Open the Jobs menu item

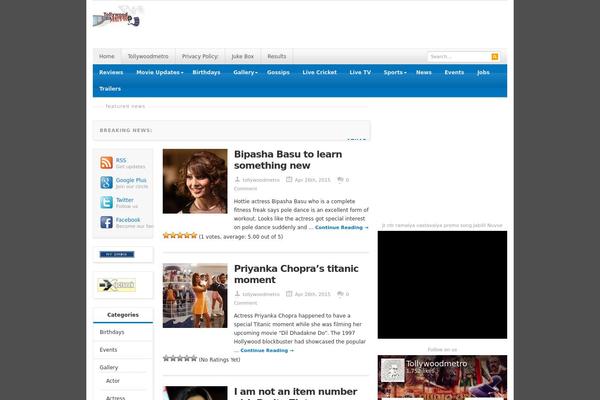[x=483, y=72]
